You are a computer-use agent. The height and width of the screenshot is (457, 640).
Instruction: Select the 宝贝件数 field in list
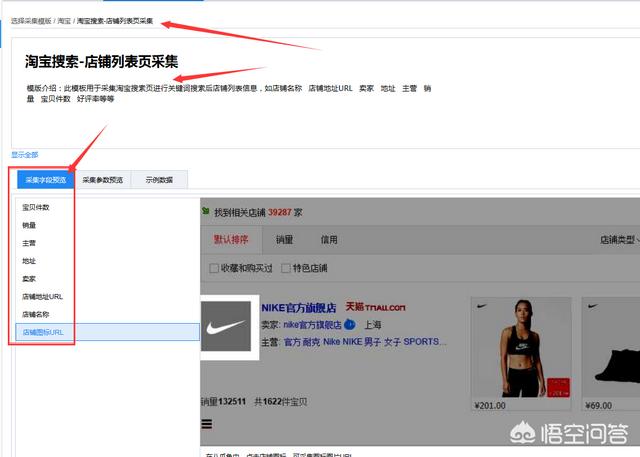[36, 207]
